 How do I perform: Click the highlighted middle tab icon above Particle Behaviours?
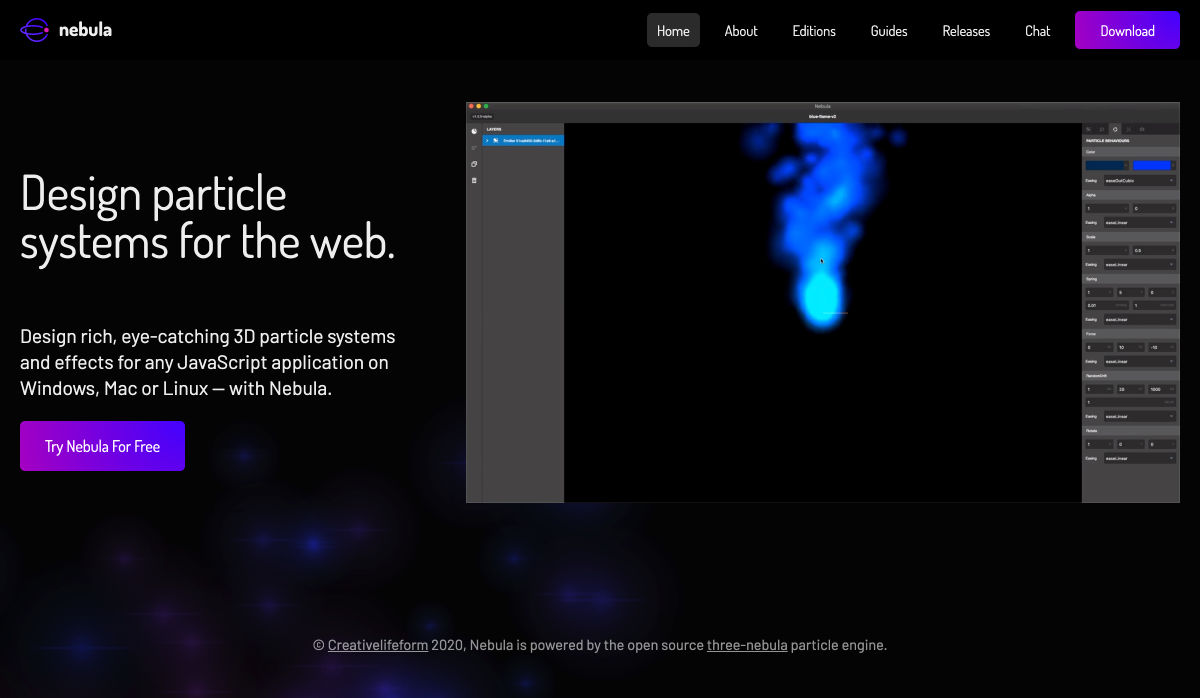coord(1116,129)
